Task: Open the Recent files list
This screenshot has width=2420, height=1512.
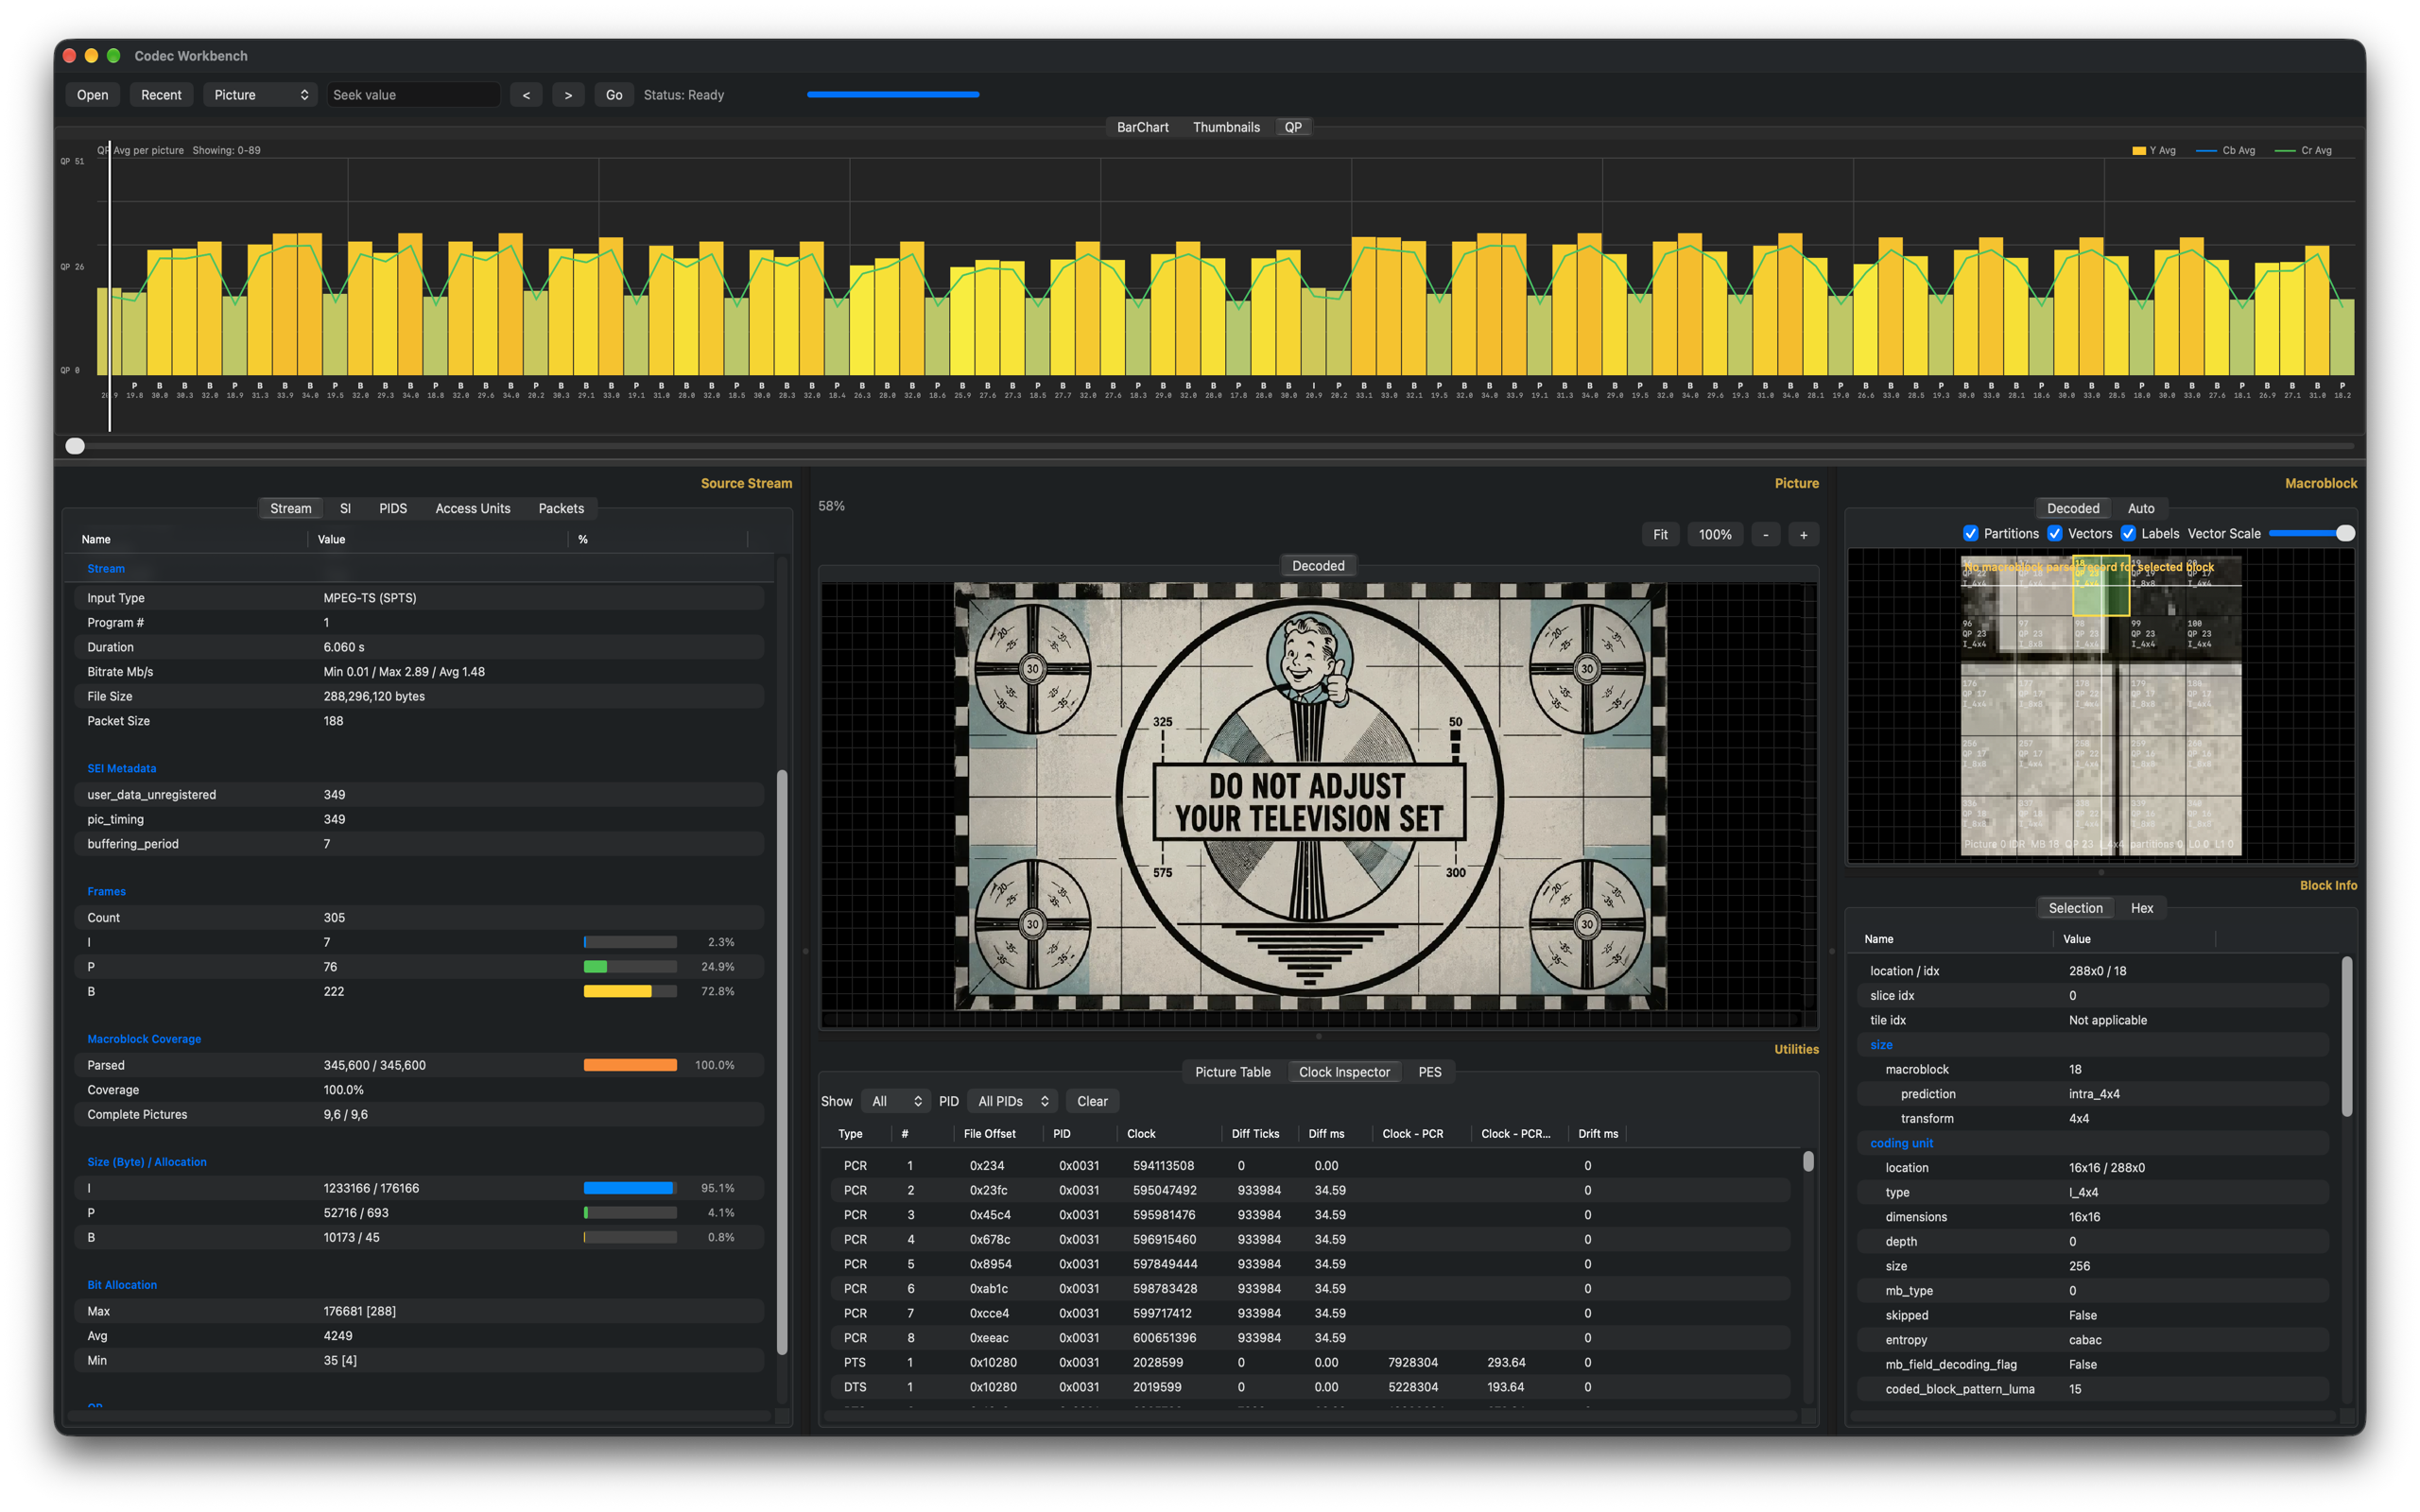Action: pos(161,95)
